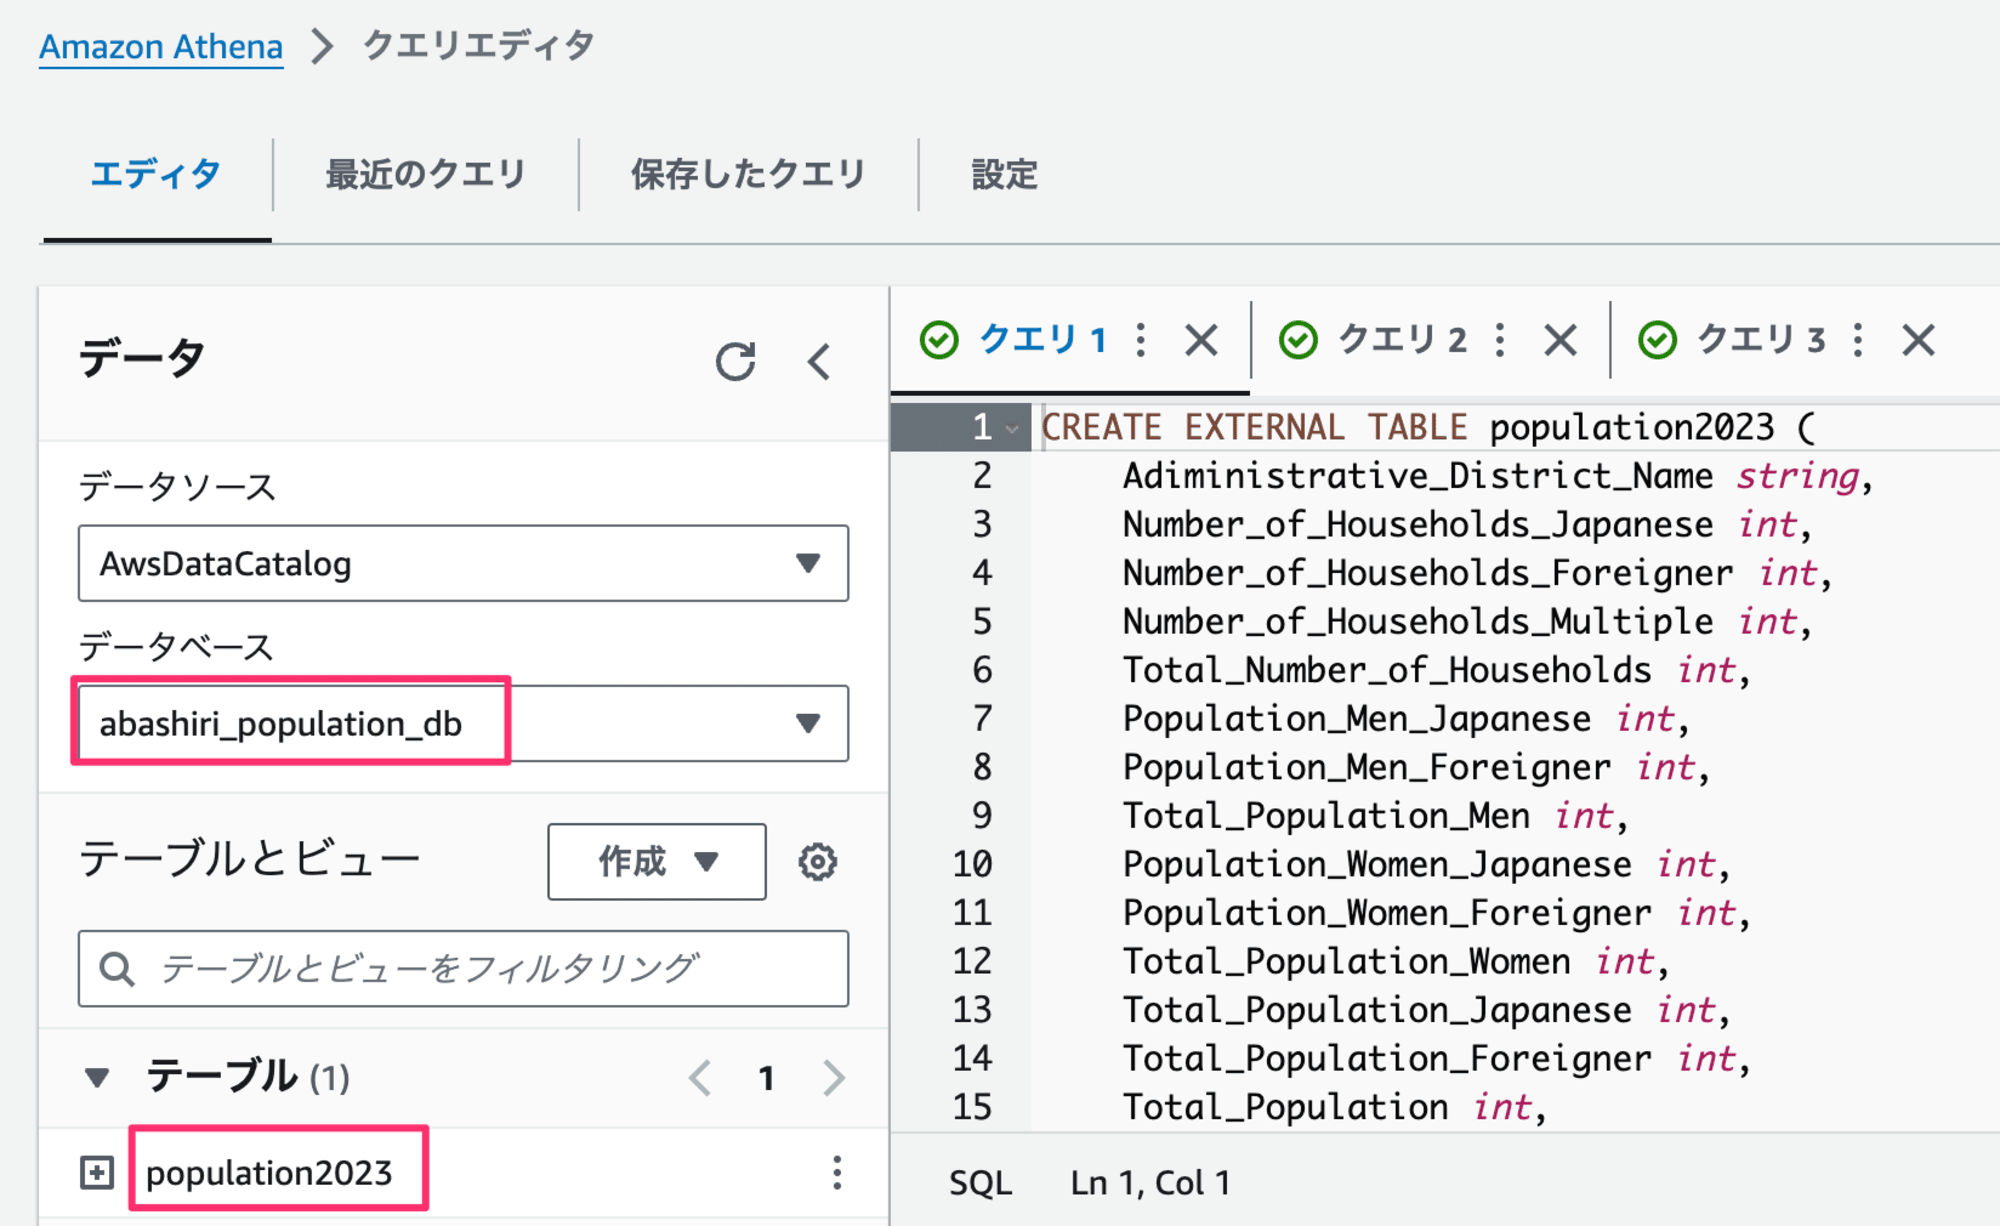Open クエリ 1 tab options menu
This screenshot has height=1226, width=2000.
pos(1141,340)
